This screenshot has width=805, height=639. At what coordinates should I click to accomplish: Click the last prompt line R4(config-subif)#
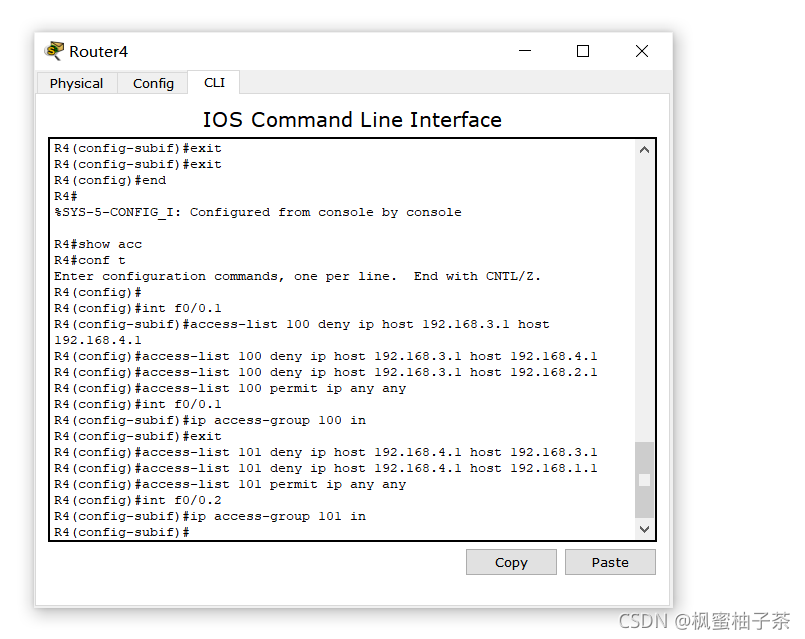click(122, 532)
